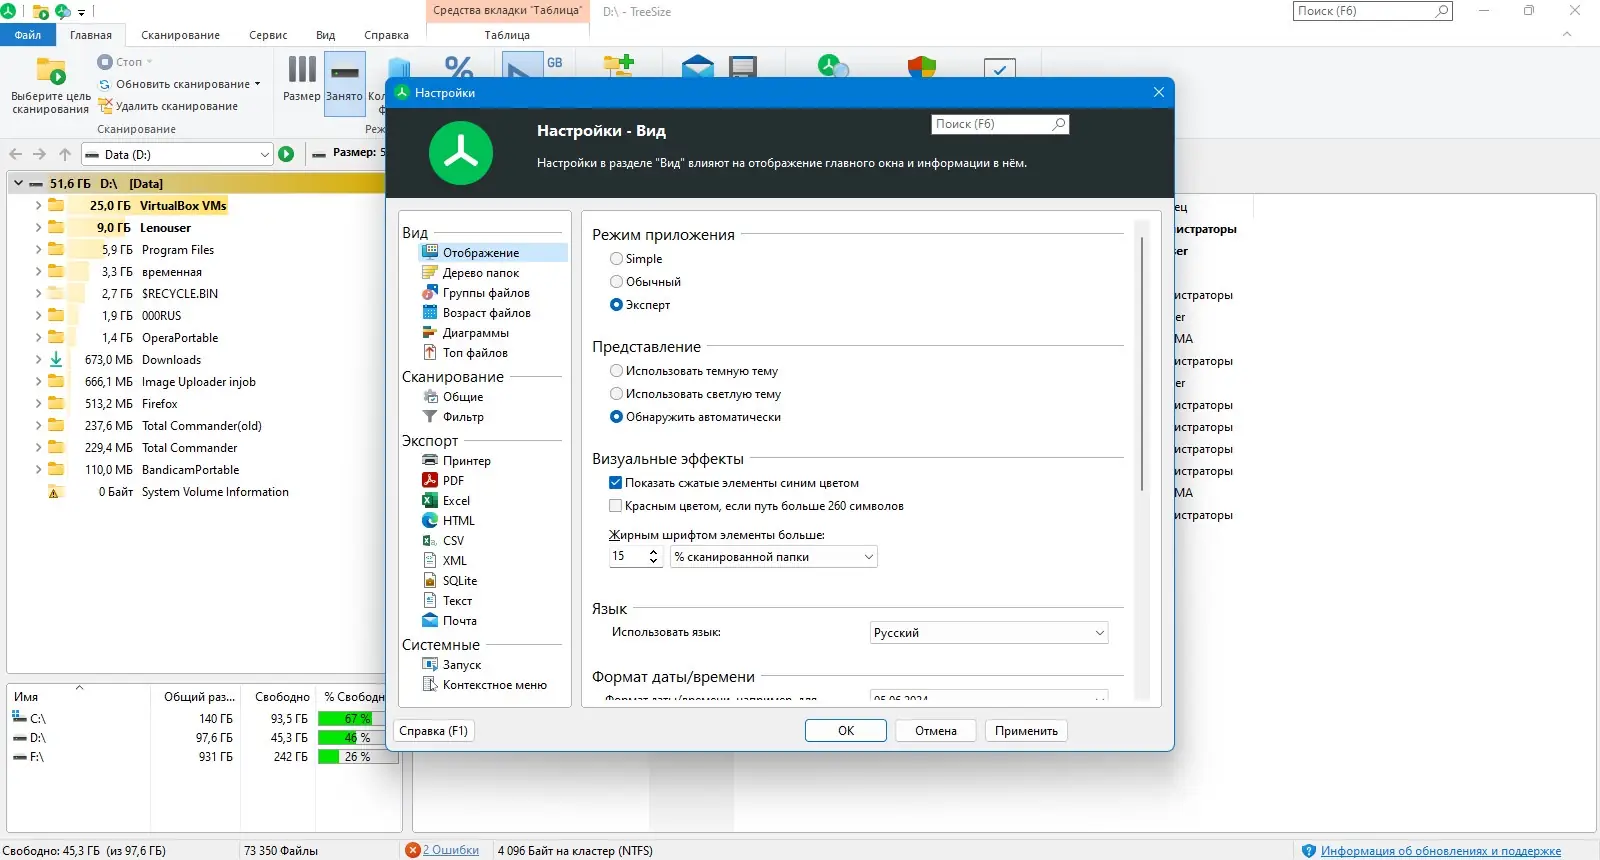Open the % сканированной папки dropdown
Viewport: 1600px width, 860px height.
(x=774, y=556)
